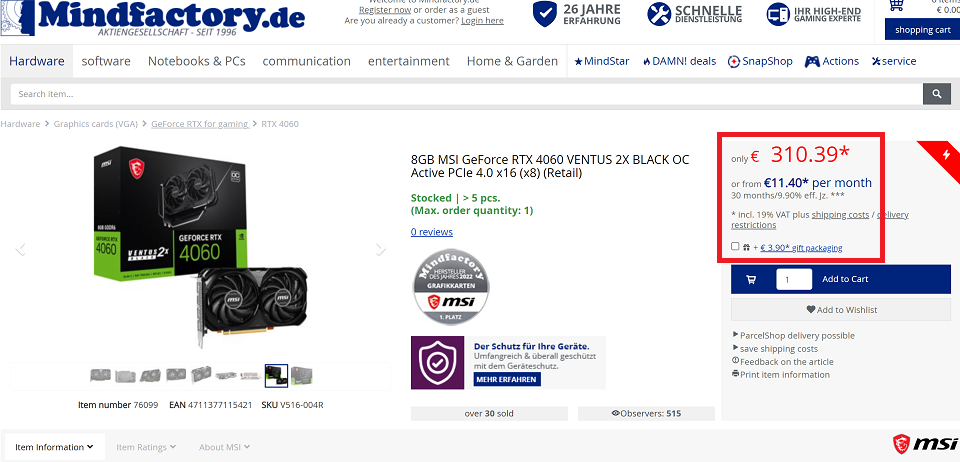Click the Hardware breadcrumb
This screenshot has height=462, width=960.
[20, 124]
